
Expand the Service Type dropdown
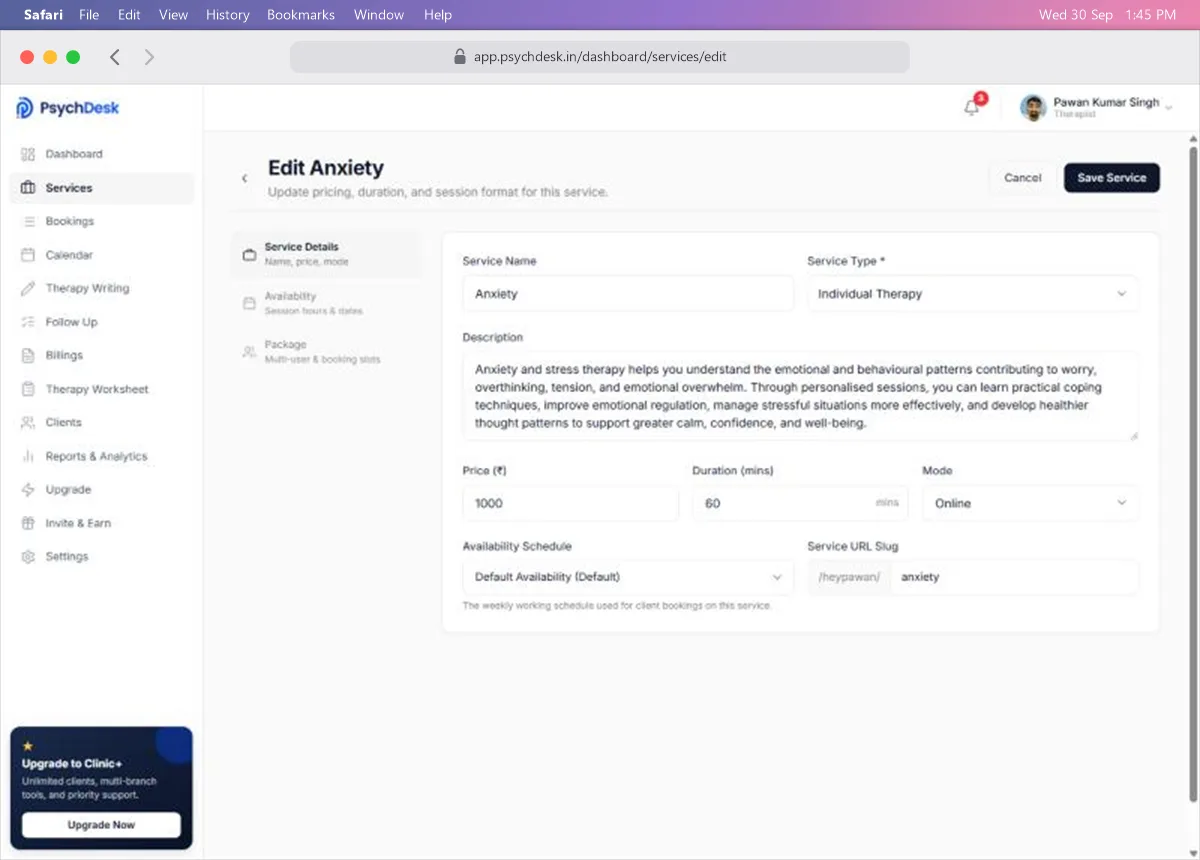tap(973, 294)
